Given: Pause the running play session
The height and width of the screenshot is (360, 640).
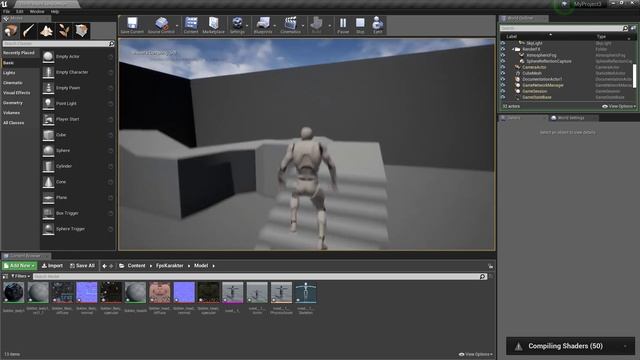Looking at the screenshot, I should 343,22.
